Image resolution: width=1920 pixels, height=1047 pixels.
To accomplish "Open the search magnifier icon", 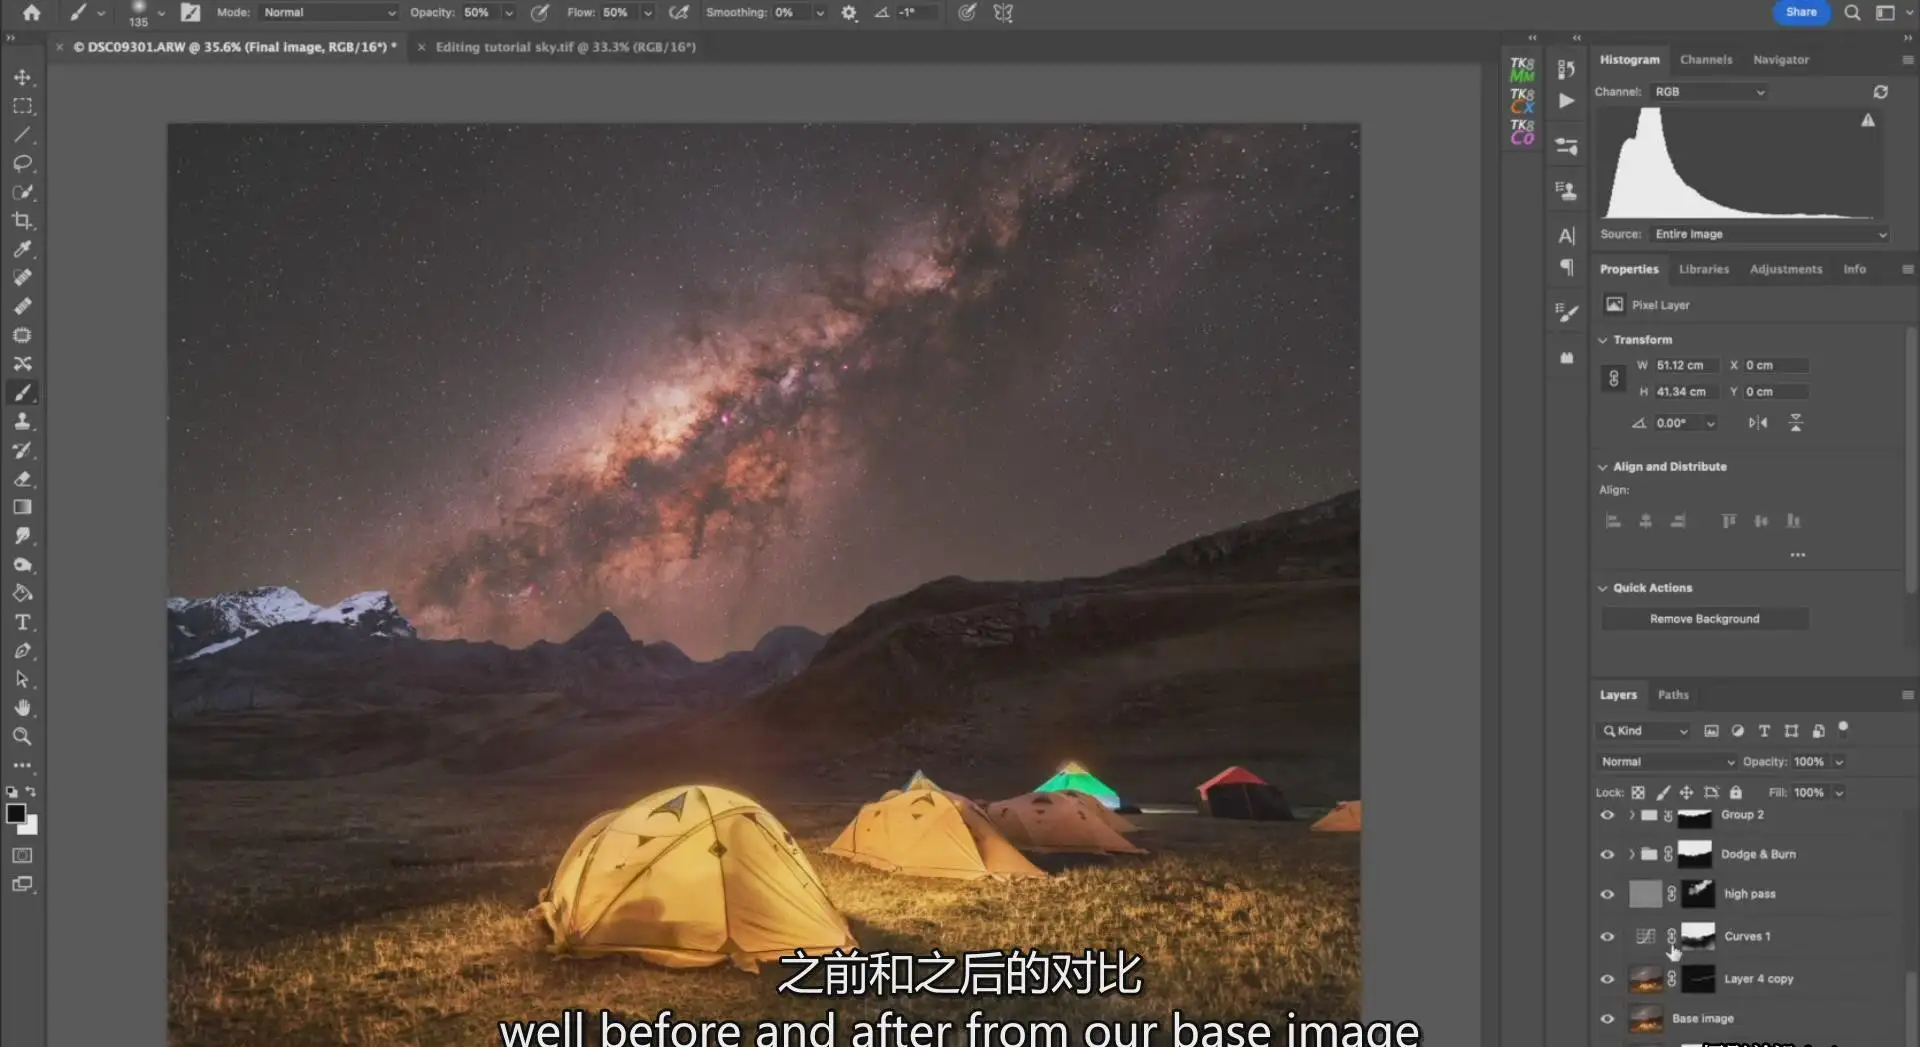I will point(1852,13).
